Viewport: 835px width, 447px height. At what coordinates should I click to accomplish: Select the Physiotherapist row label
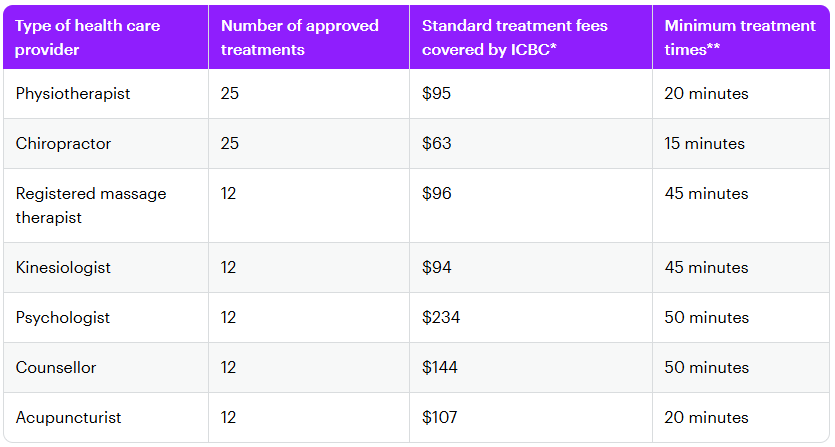tap(73, 94)
